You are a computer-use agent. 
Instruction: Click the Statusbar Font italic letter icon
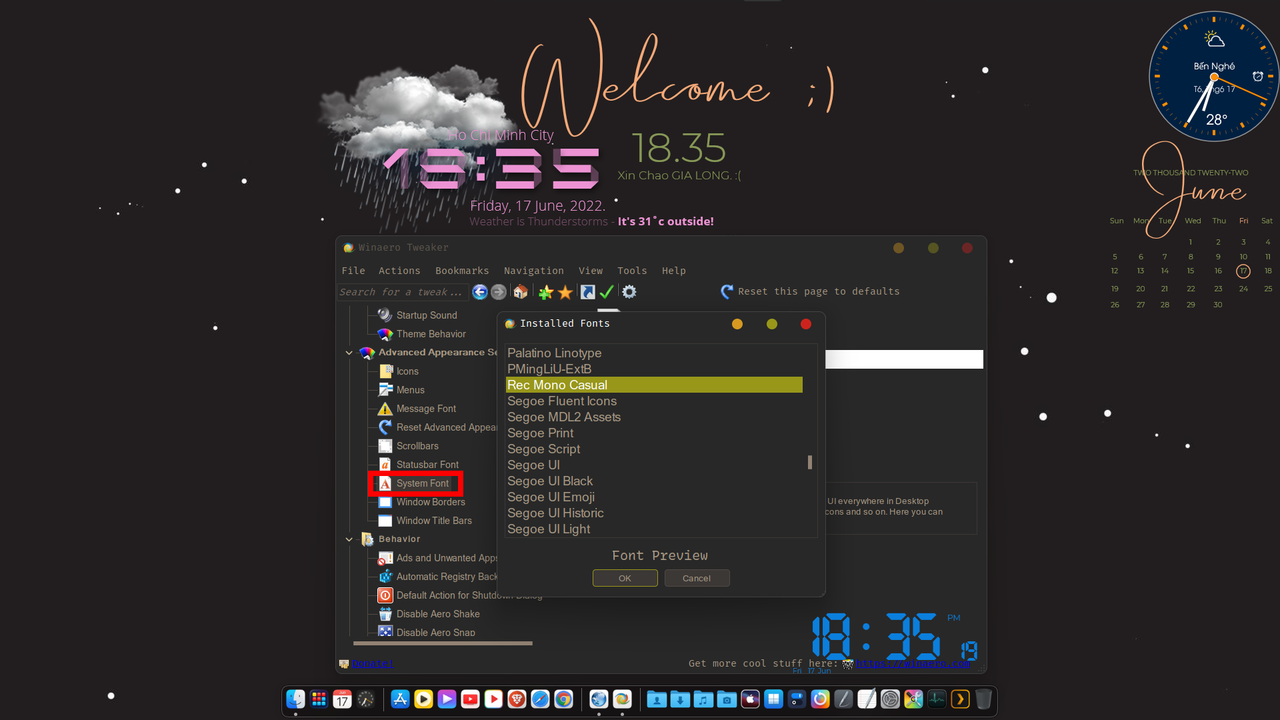(385, 465)
